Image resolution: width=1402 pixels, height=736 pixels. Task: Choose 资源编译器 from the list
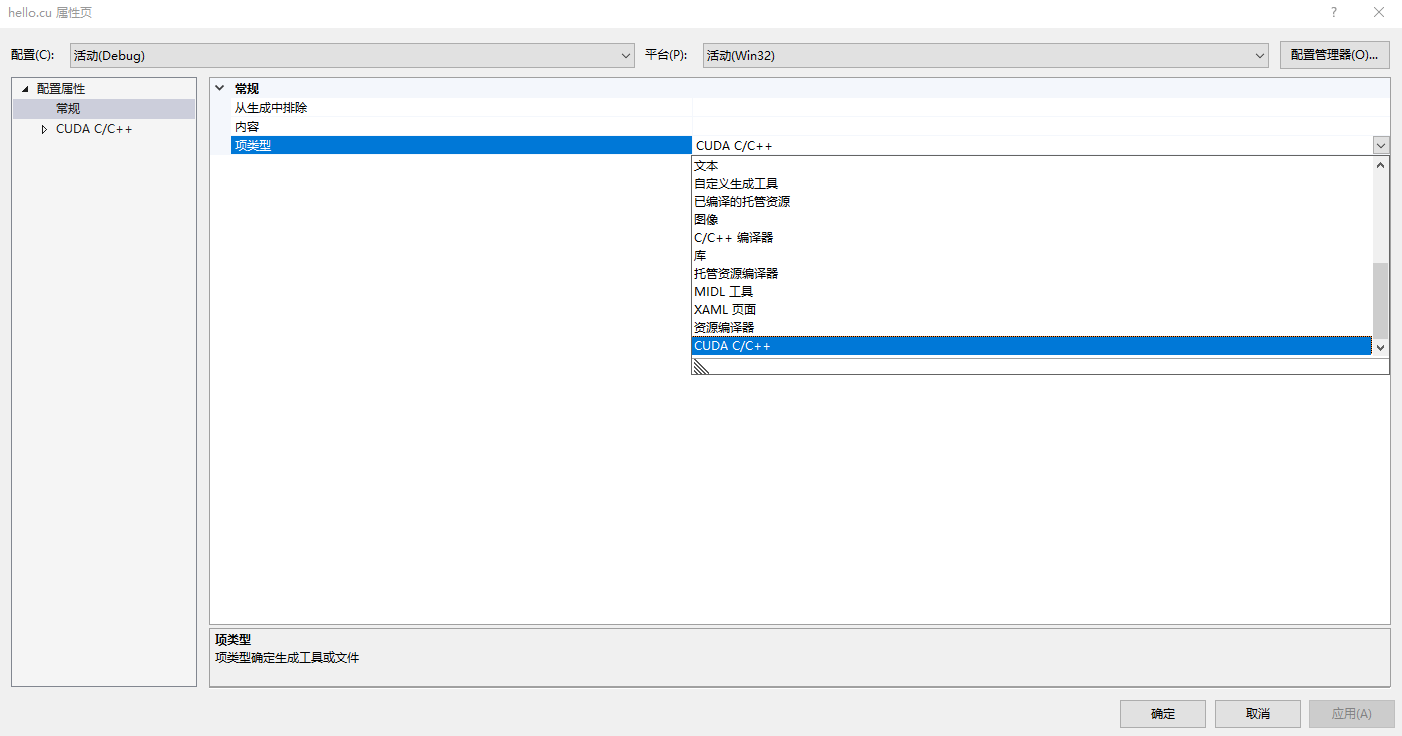[1032, 328]
